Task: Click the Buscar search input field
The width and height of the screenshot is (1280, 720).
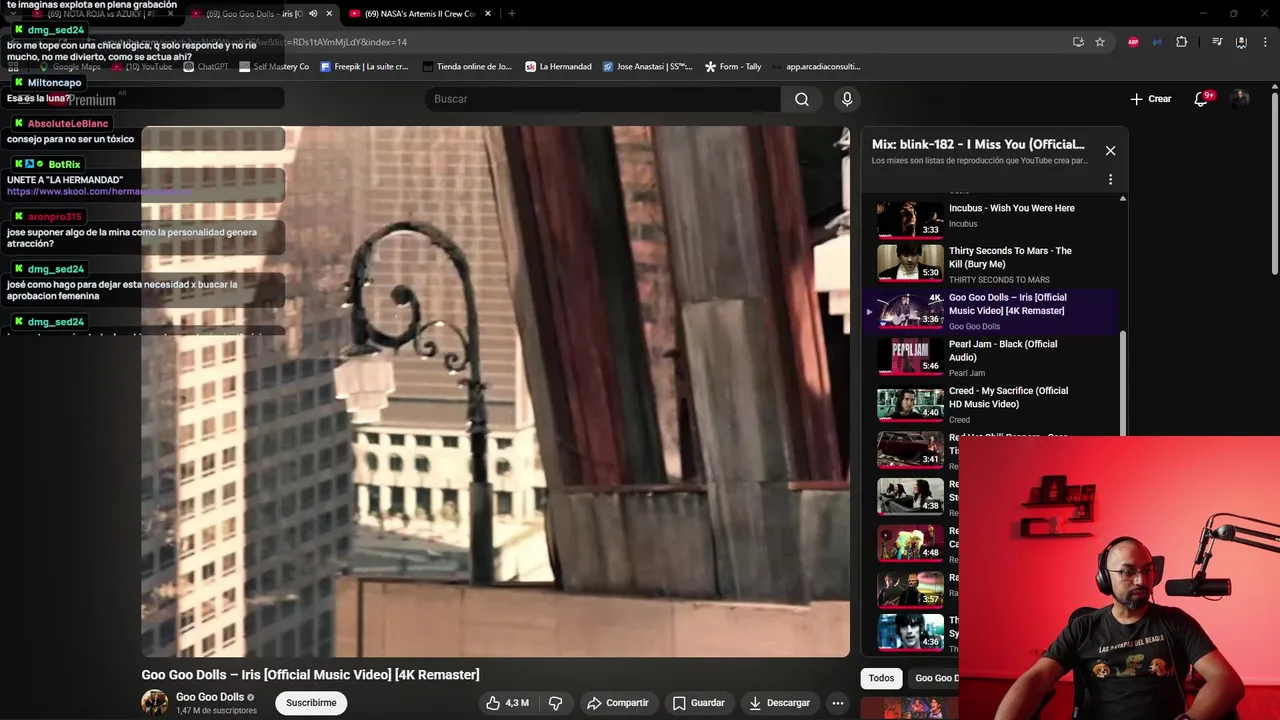Action: [x=603, y=99]
